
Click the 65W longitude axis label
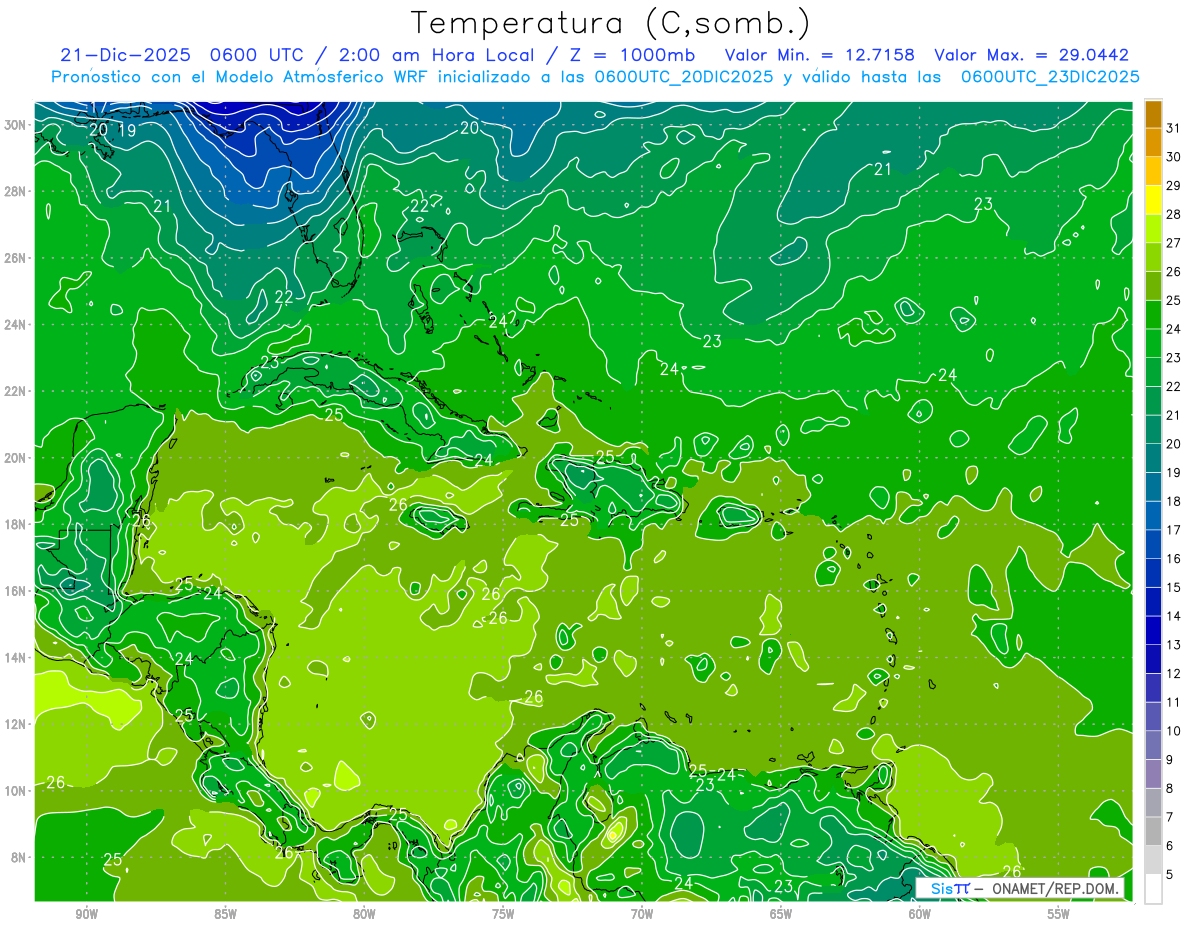click(x=781, y=914)
